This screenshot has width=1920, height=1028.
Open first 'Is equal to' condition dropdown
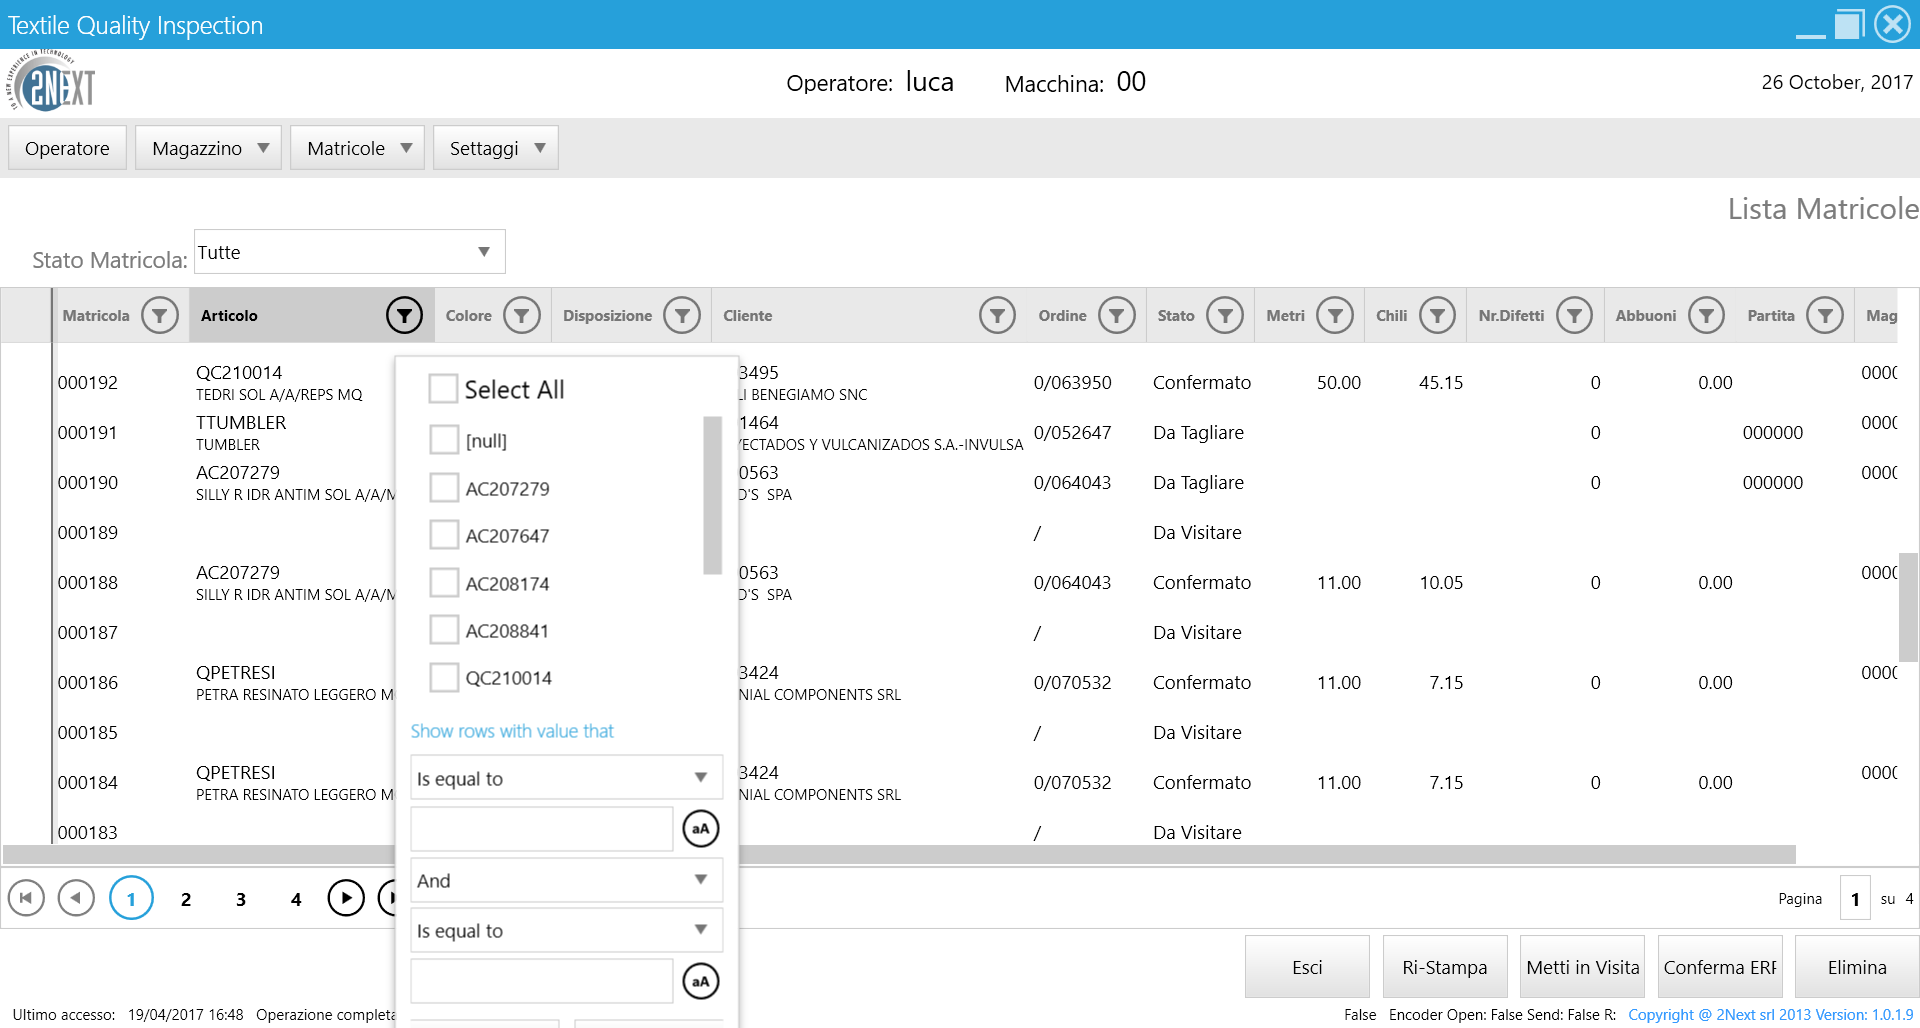click(x=566, y=778)
